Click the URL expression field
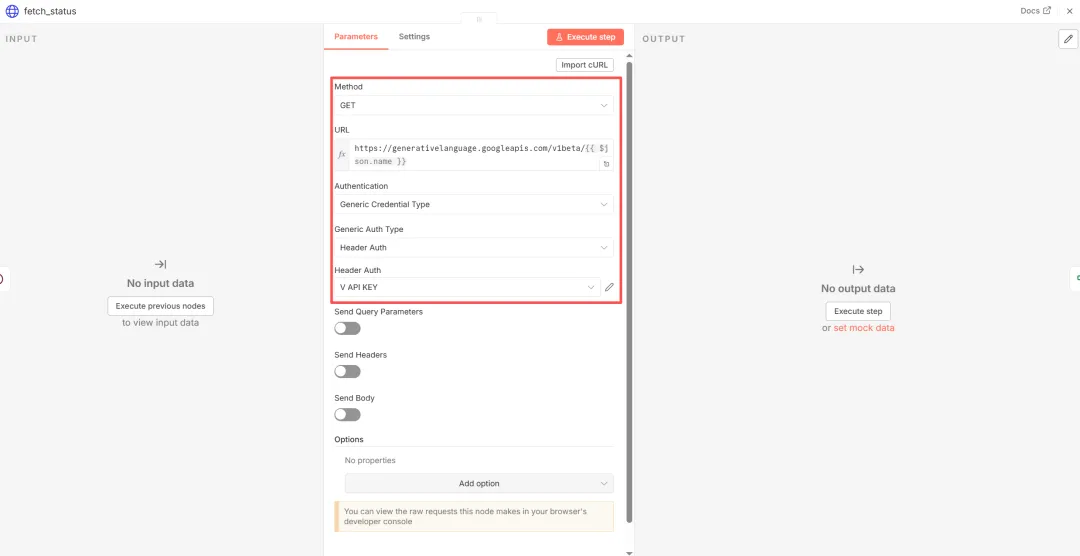The height and width of the screenshot is (556, 1080). tap(474, 155)
